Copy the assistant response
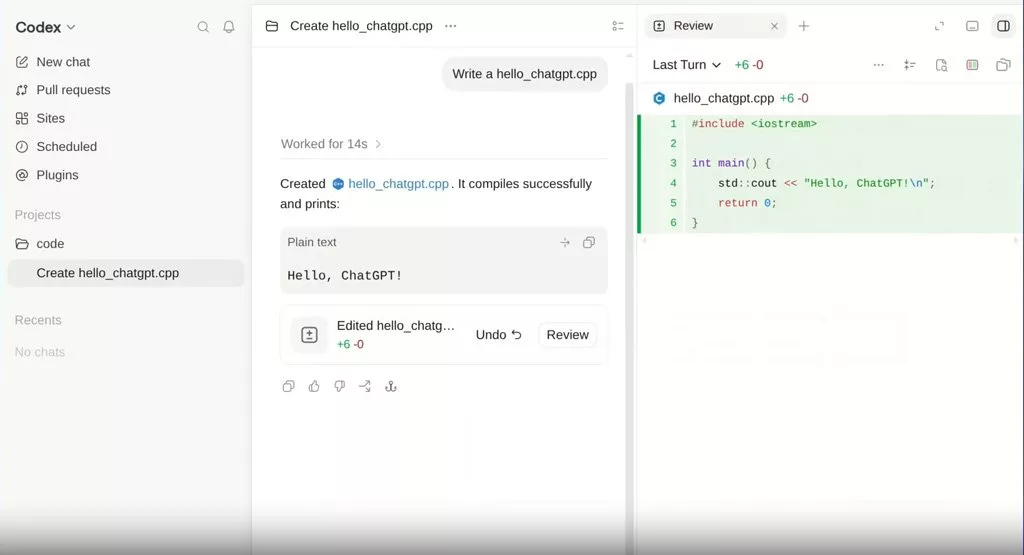This screenshot has width=1024, height=555. pos(288,387)
